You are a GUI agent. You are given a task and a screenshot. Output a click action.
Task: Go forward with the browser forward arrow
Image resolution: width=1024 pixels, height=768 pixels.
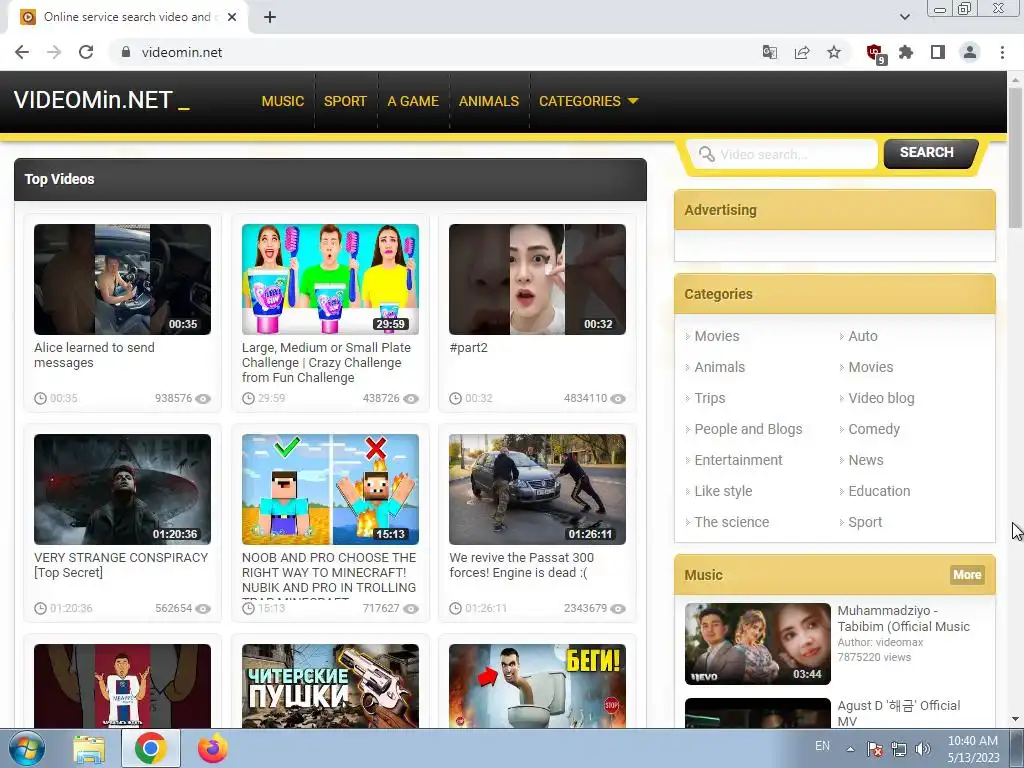click(54, 52)
